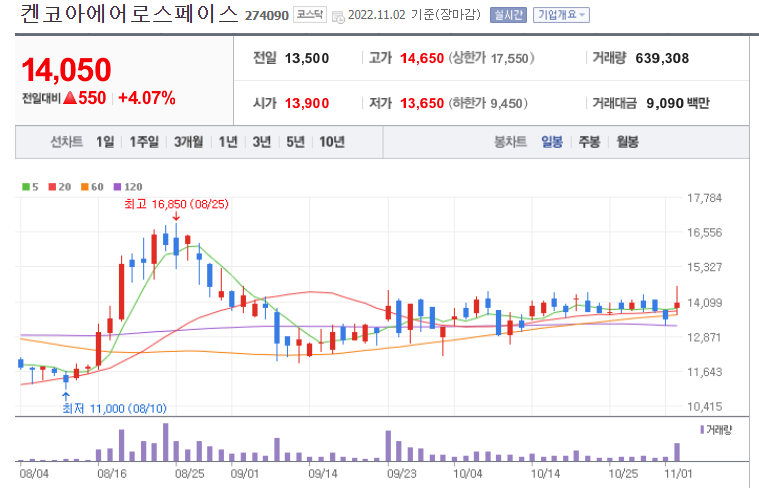Screen dimensions: 759x488
Task: Select the 1주일 line chart tab
Action: (x=144, y=142)
